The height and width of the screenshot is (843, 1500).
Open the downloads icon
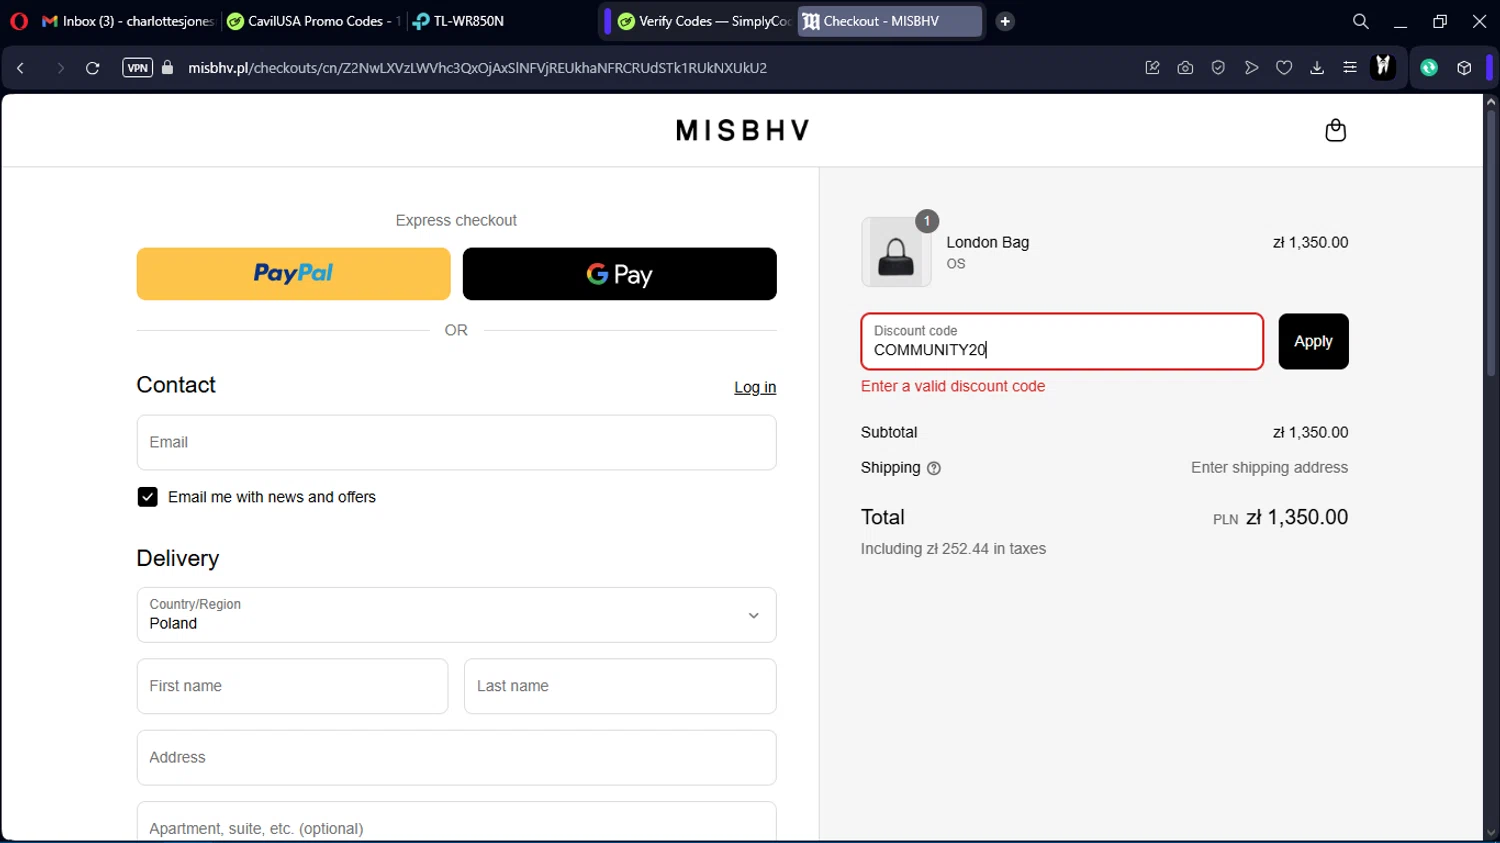pos(1317,68)
